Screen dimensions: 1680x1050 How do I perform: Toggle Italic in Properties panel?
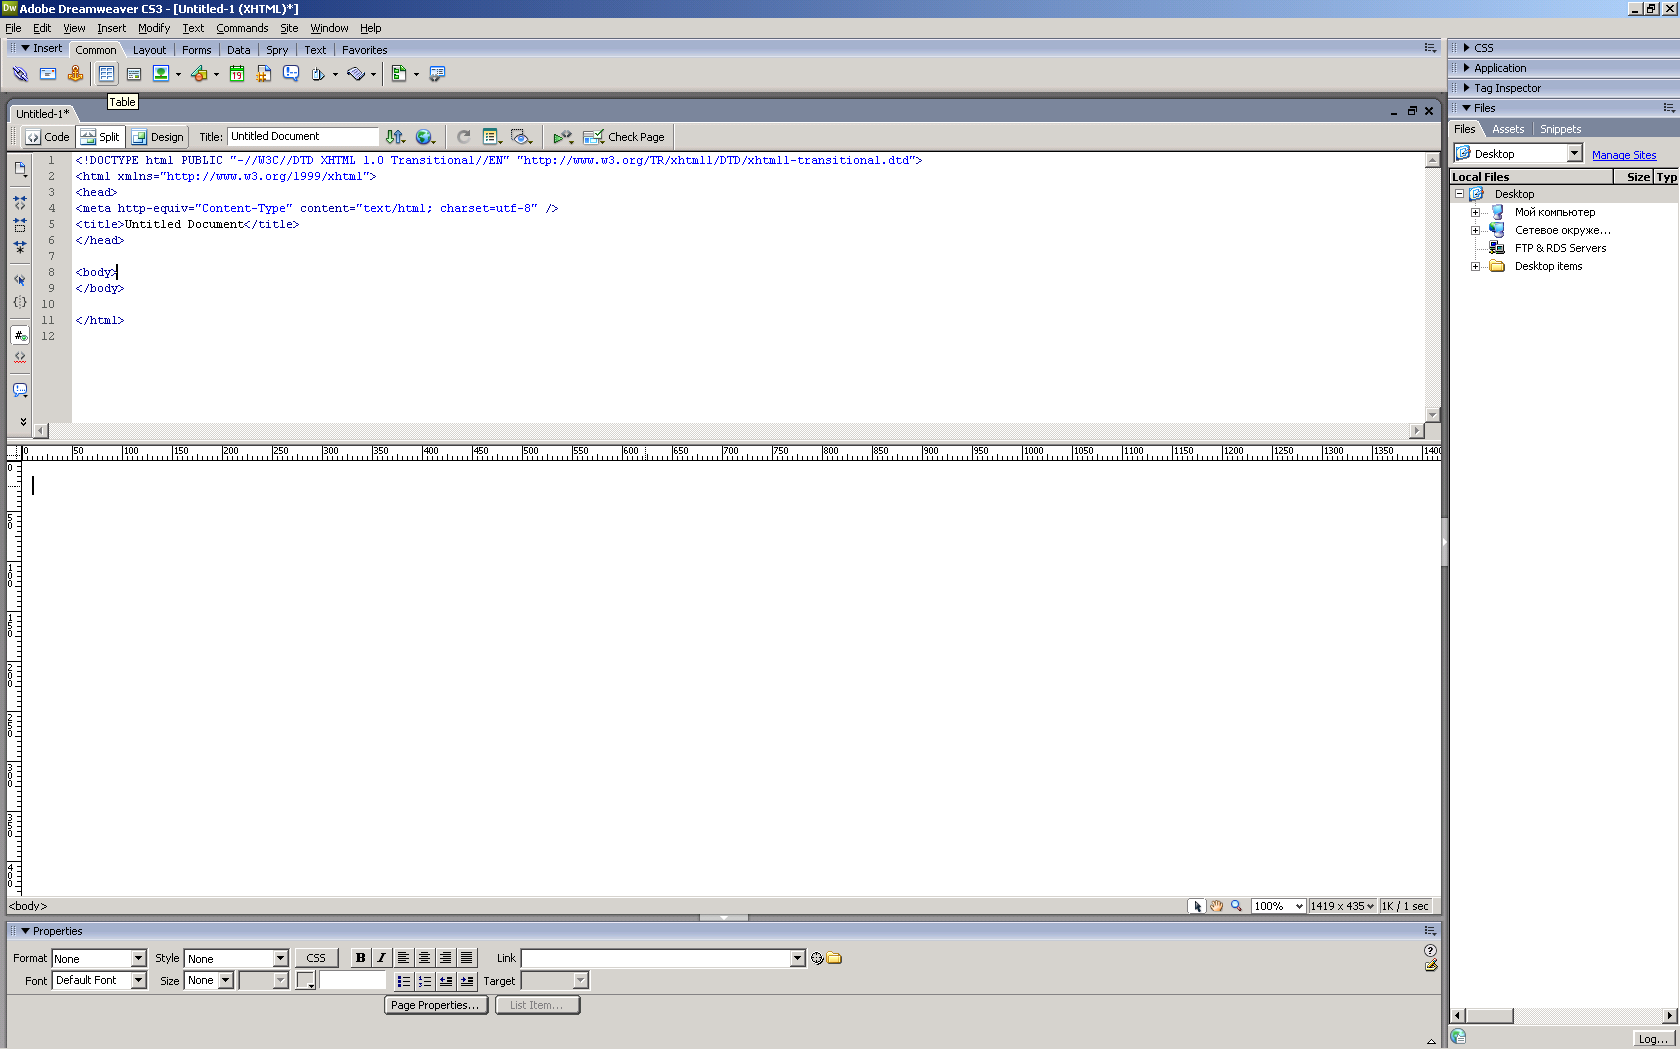(381, 958)
